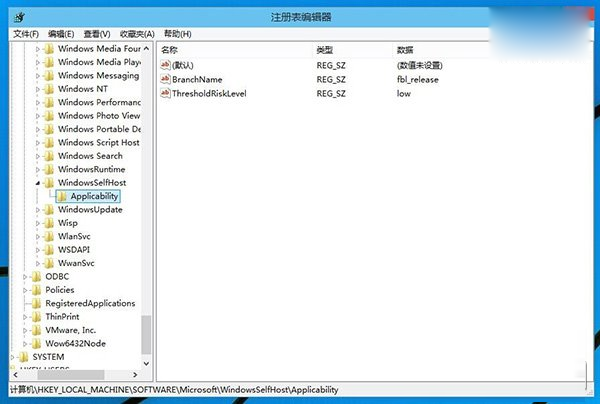Click the WindowsSelfHost folder icon

pos(49,183)
